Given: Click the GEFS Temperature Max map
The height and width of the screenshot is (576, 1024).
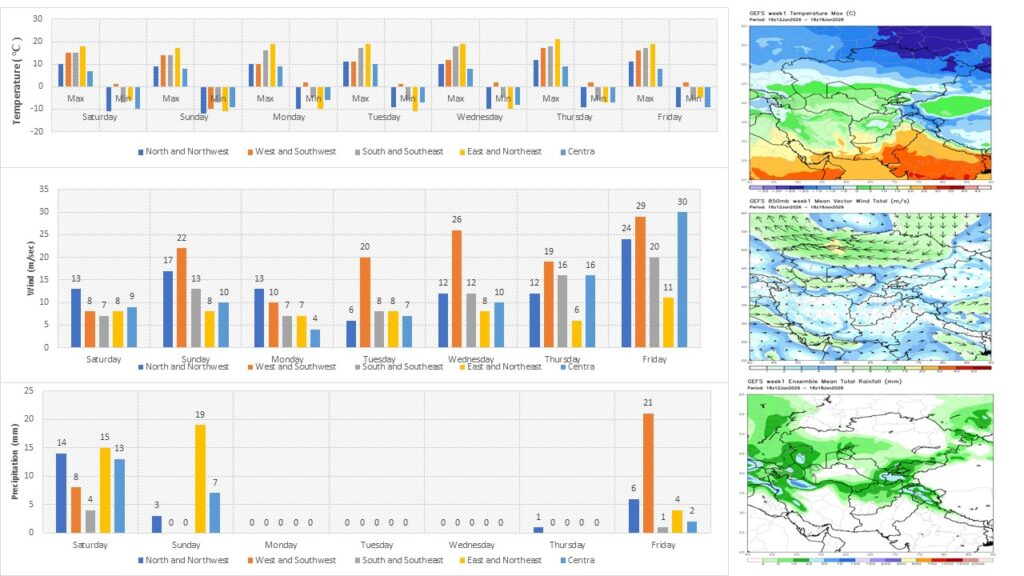Looking at the screenshot, I should tap(869, 103).
